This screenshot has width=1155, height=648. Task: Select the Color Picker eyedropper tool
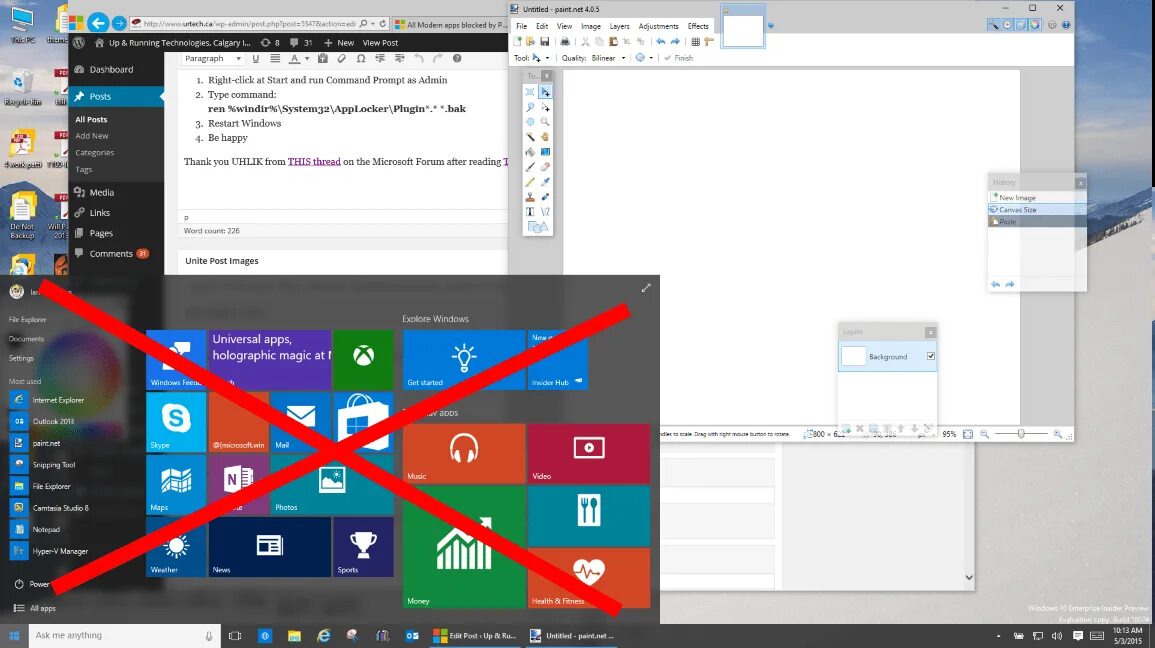coord(545,181)
